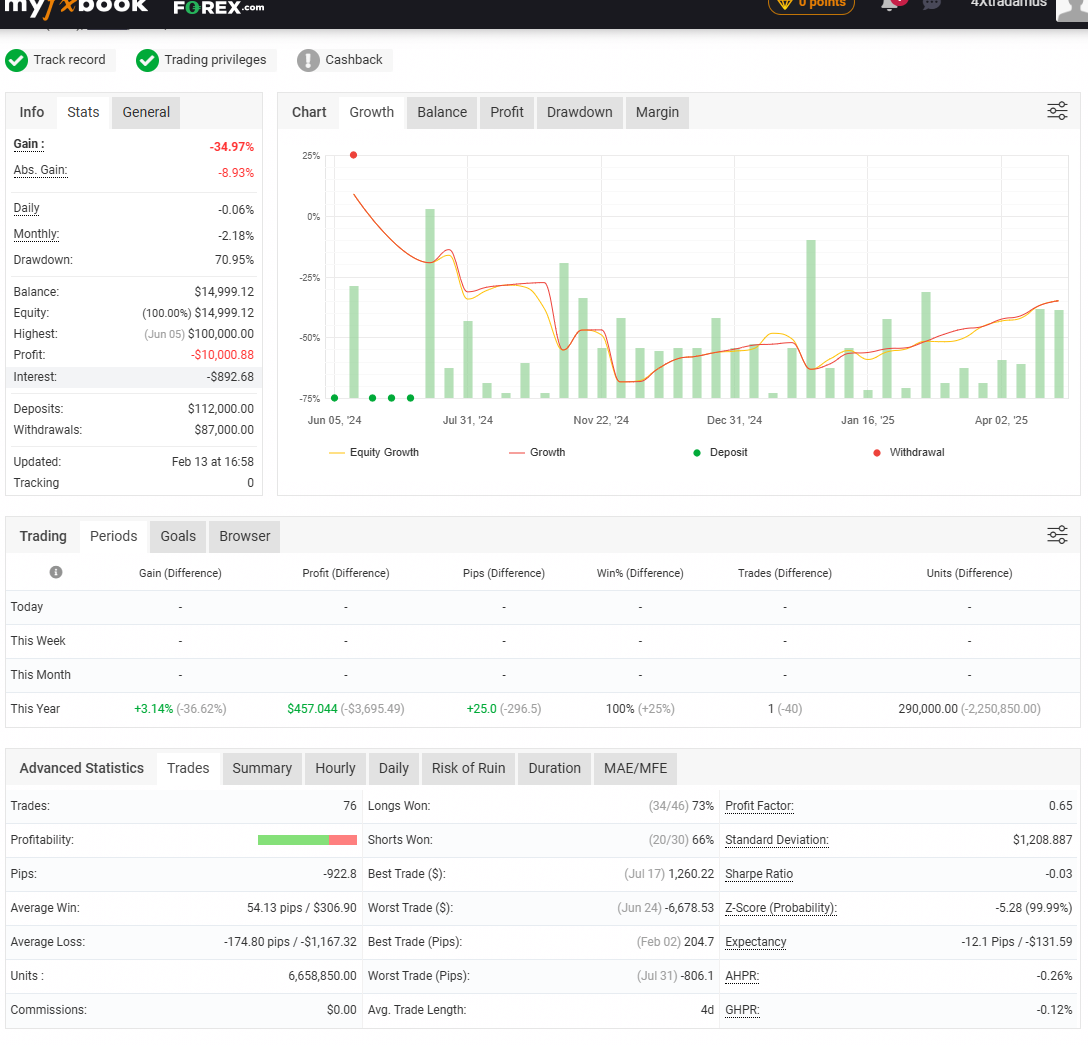Click the Gain label link
Screen dimensions: 1088x1045
(x=29, y=144)
